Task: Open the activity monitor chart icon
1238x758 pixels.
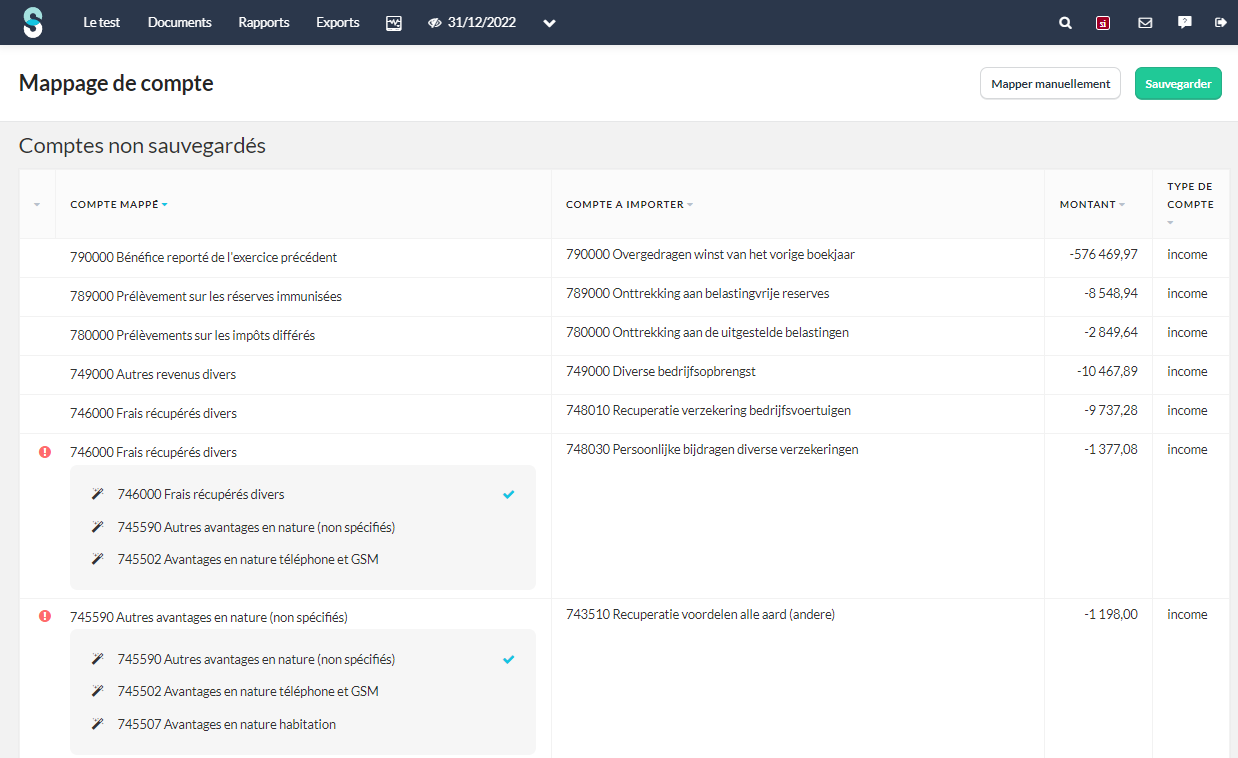Action: click(x=394, y=23)
